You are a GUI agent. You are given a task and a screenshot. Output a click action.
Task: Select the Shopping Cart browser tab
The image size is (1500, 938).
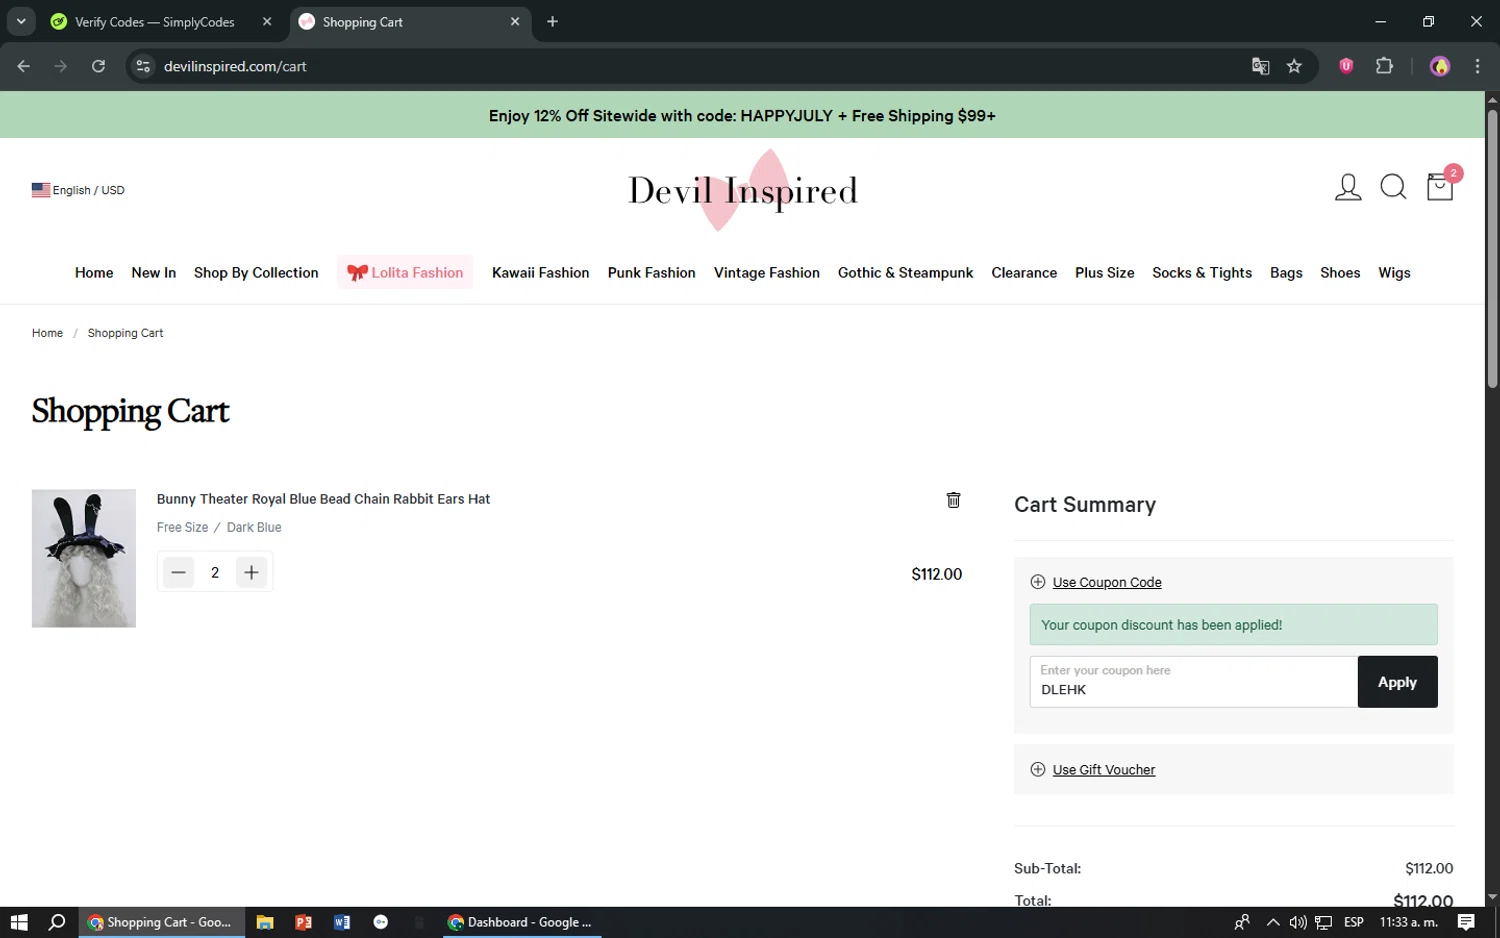(x=399, y=22)
